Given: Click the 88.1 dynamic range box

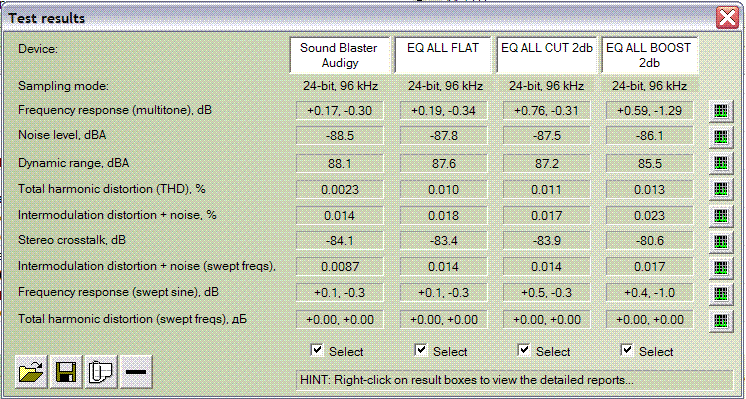Looking at the screenshot, I should coord(340,163).
